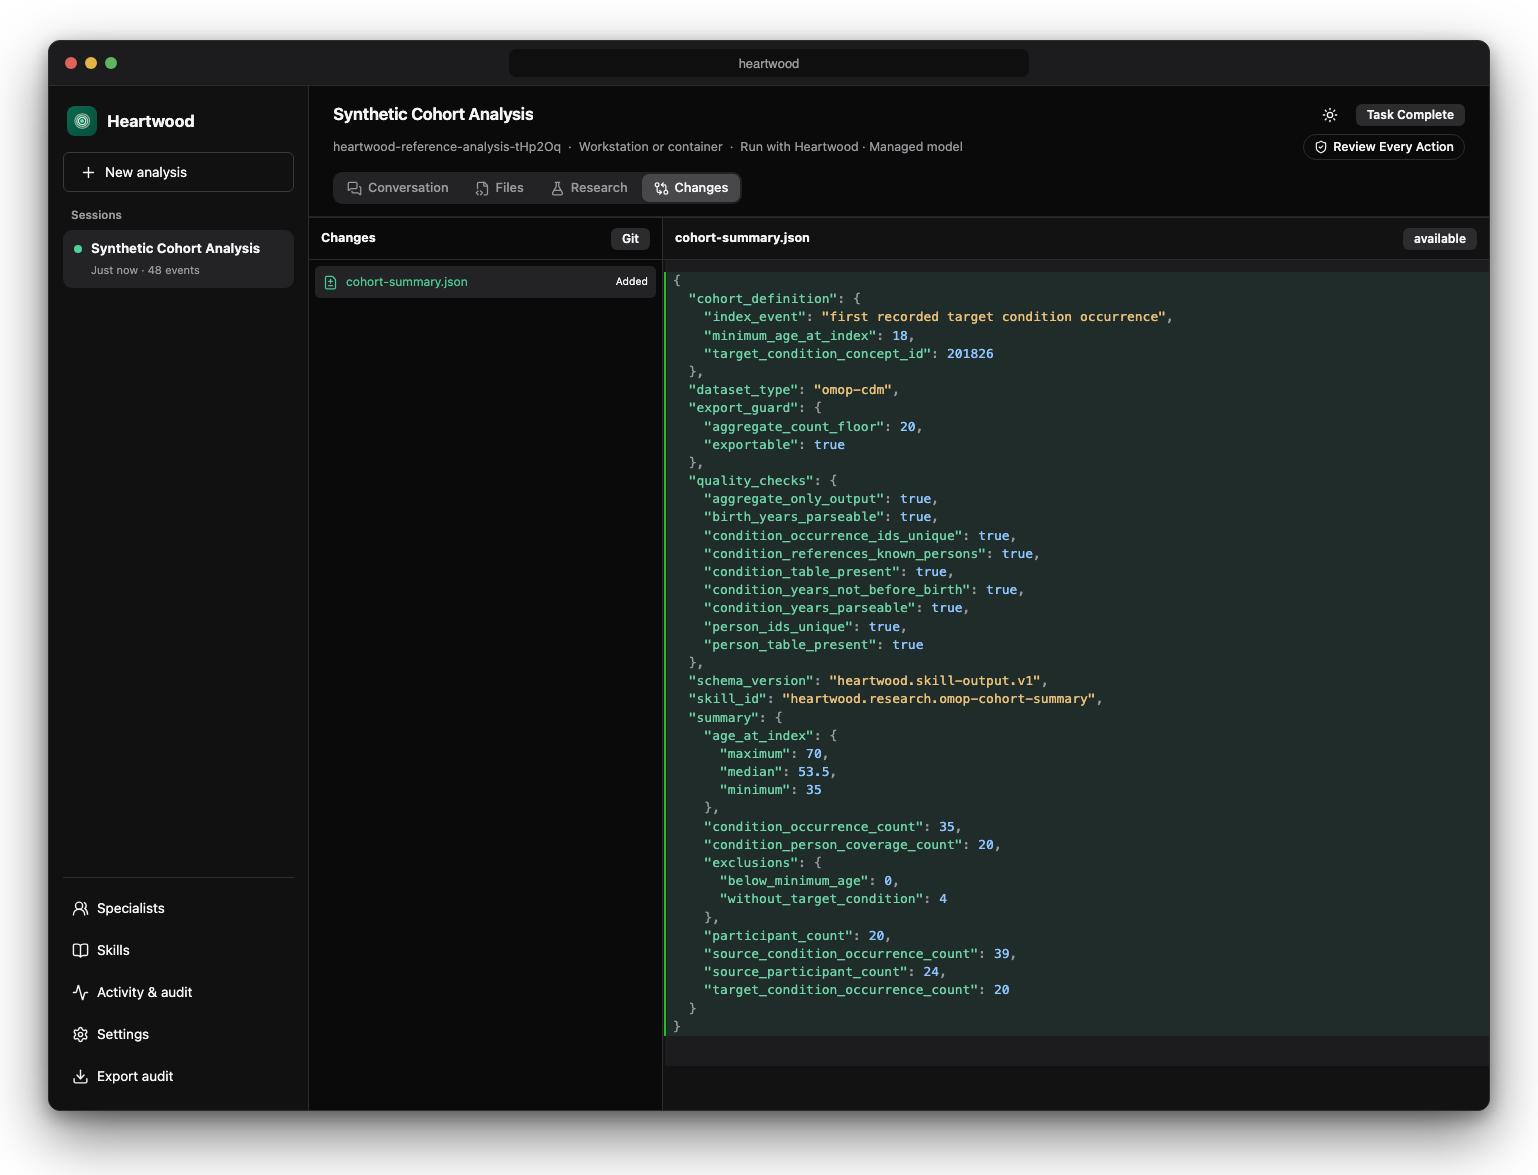The image size is (1538, 1175).
Task: Click the Conversation tab chat icon
Action: click(354, 188)
